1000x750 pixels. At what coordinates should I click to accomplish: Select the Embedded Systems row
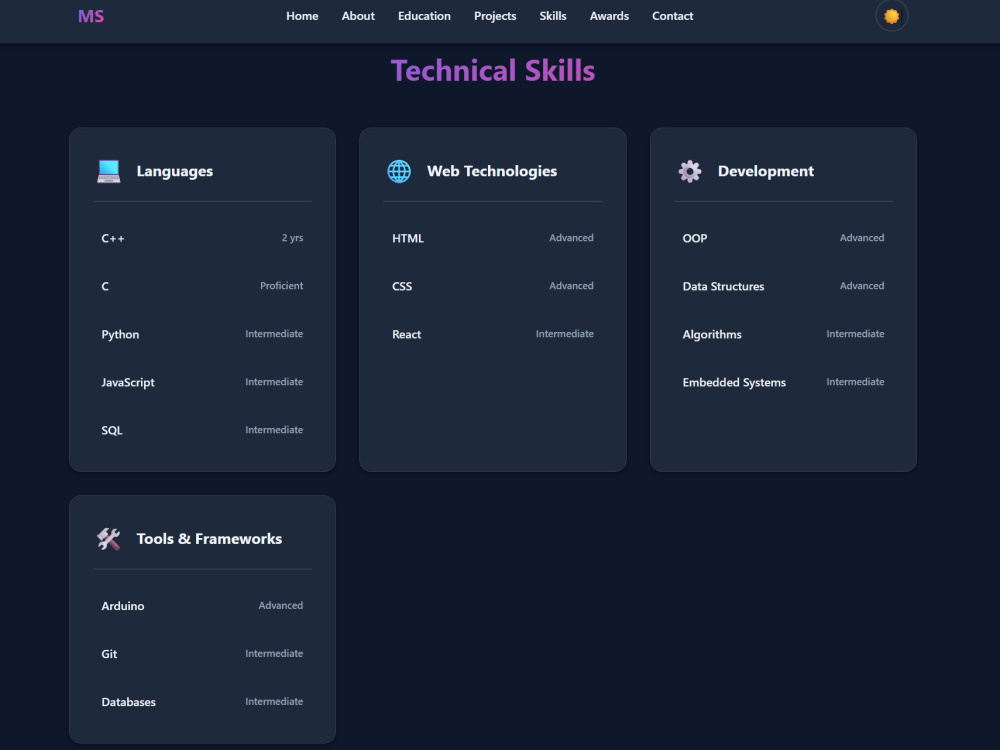click(x=783, y=382)
